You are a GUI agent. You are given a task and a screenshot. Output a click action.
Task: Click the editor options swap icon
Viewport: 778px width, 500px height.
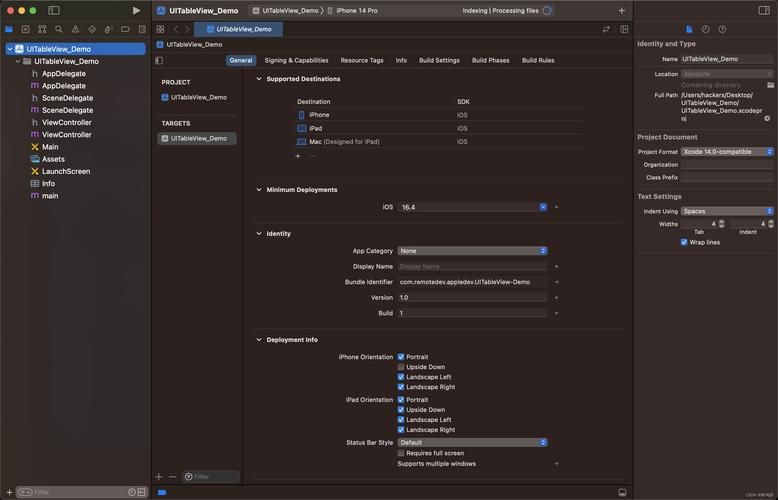point(606,29)
